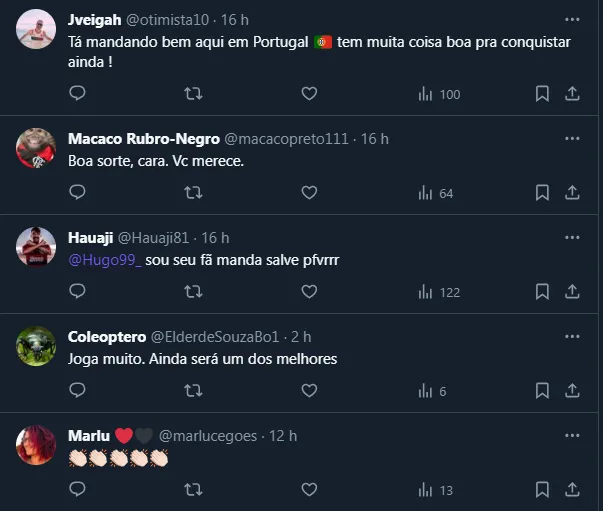Like Jveigah's tweet with the heart
Viewport: 603px width, 511px height.
click(x=309, y=93)
